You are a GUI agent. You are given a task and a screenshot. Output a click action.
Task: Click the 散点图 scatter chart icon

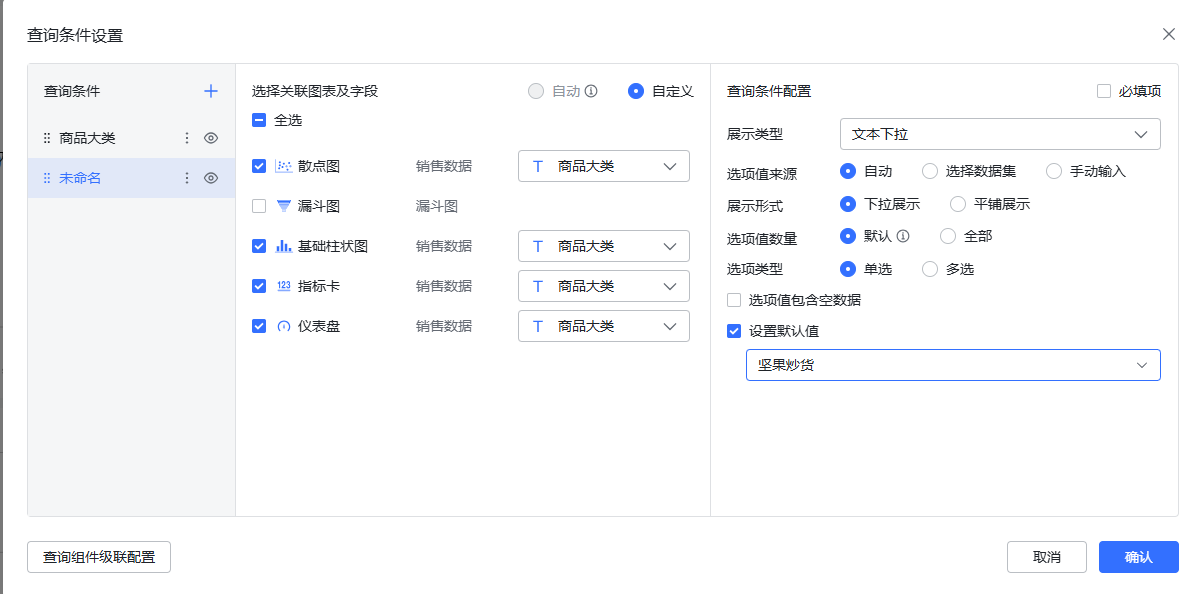point(284,166)
